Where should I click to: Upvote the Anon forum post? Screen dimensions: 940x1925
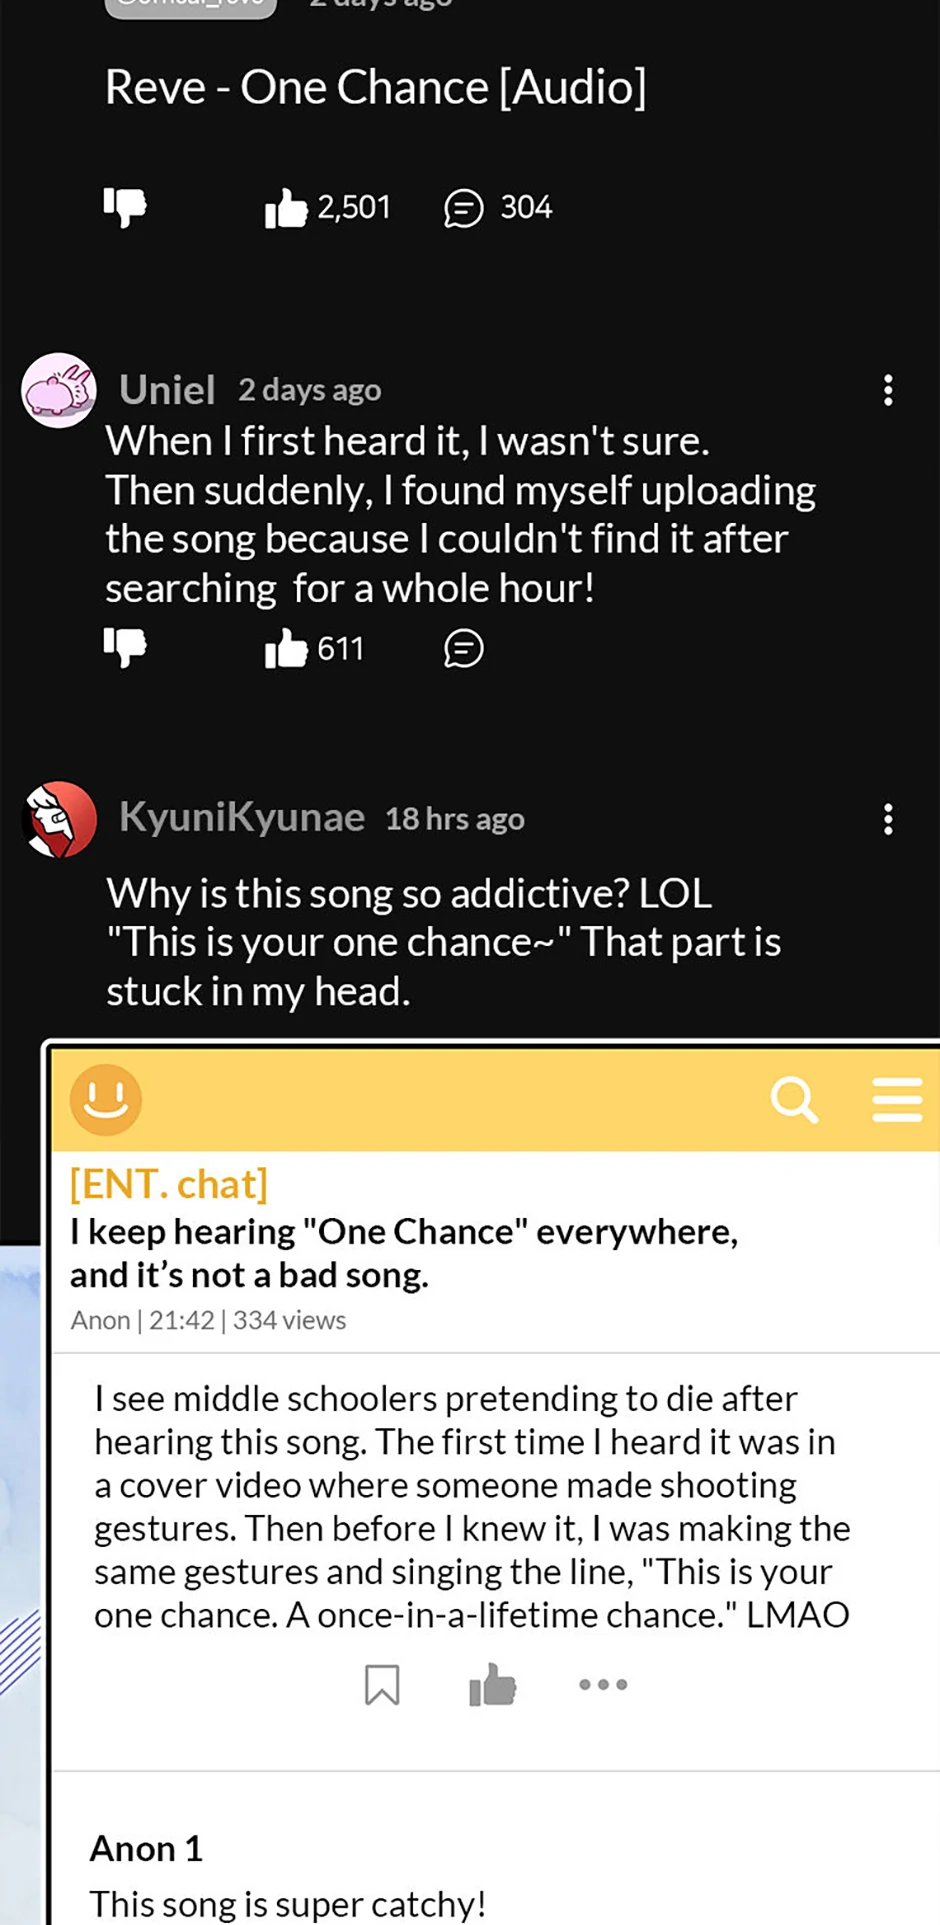(492, 1684)
